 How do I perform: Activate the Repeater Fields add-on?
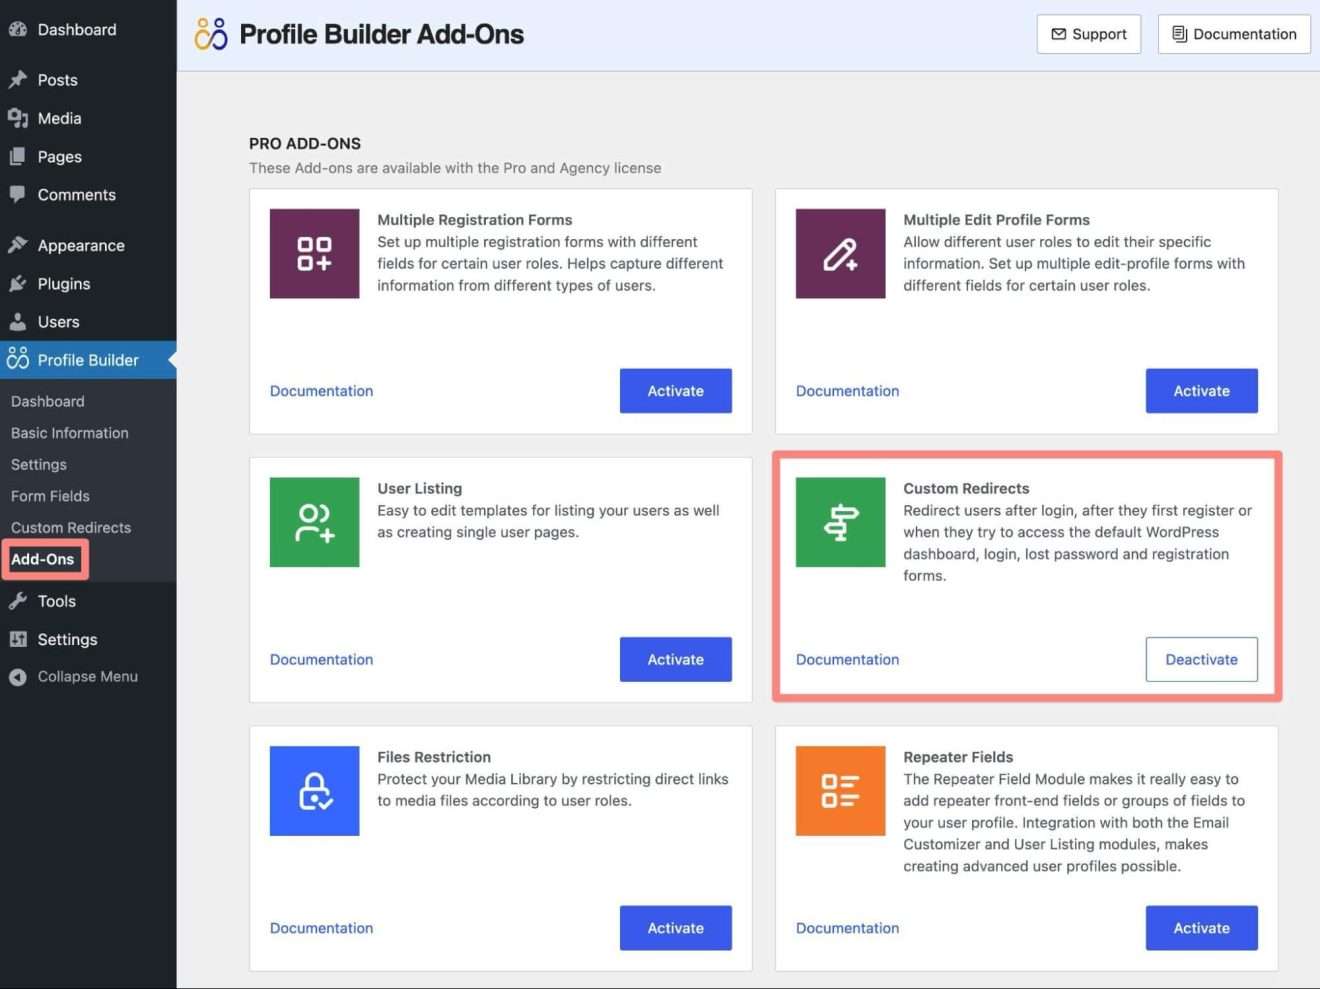(x=1202, y=928)
